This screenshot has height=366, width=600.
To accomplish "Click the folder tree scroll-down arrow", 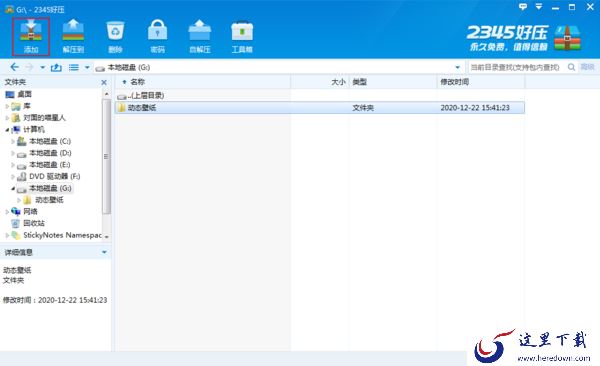I will (106, 237).
